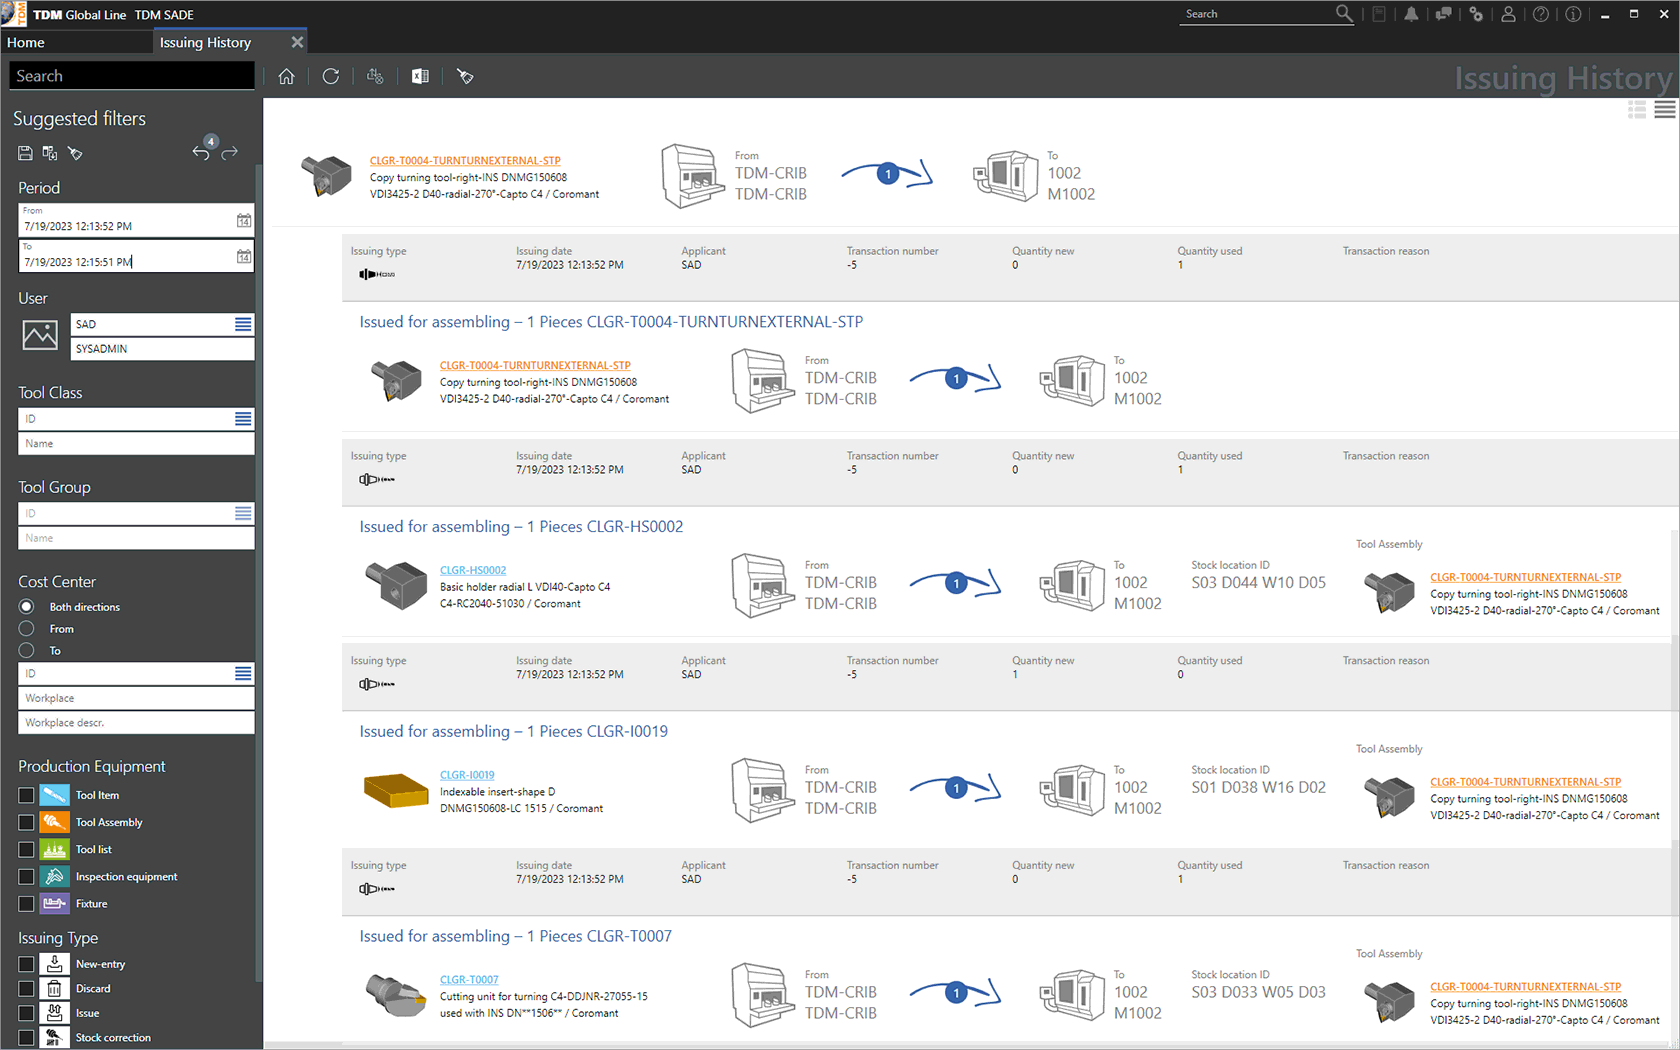Check the Inspection equipment checkbox

26,877
